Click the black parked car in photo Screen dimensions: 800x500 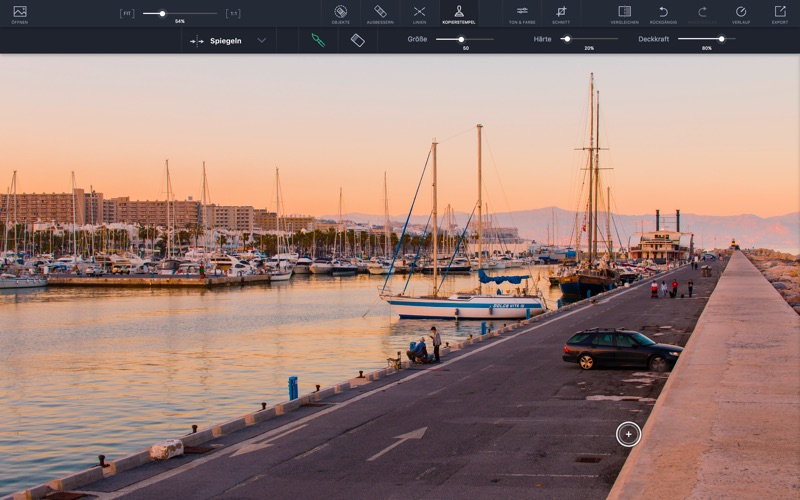pos(622,349)
